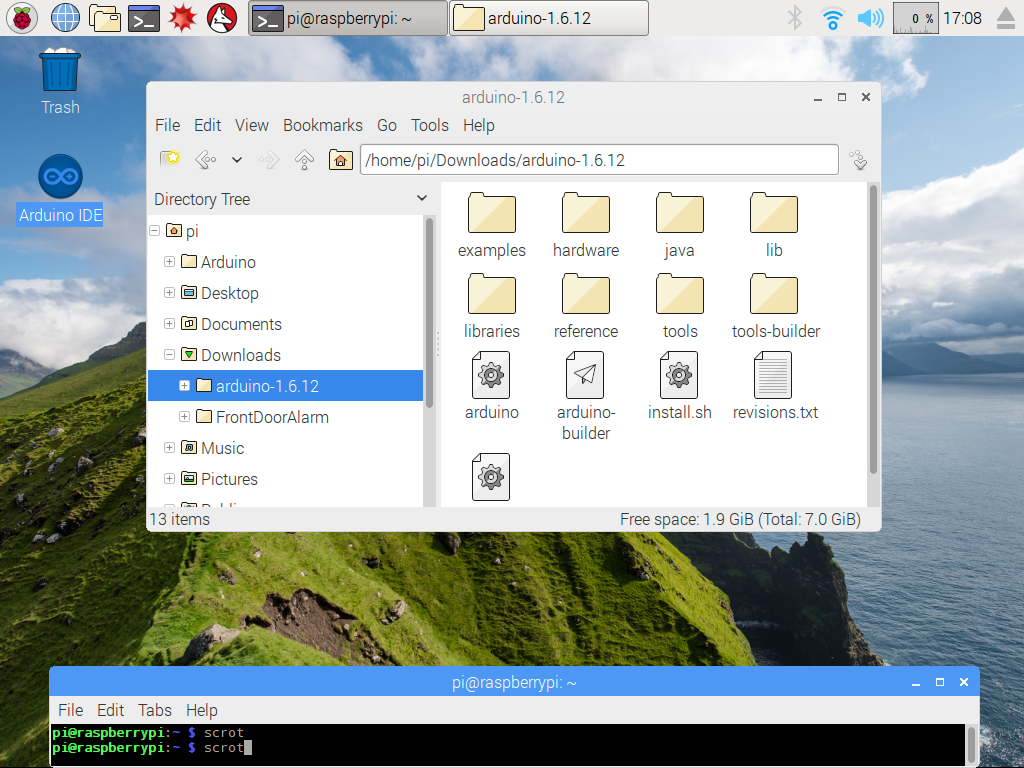Click the path address bar field
This screenshot has width=1024, height=768.
coord(598,160)
